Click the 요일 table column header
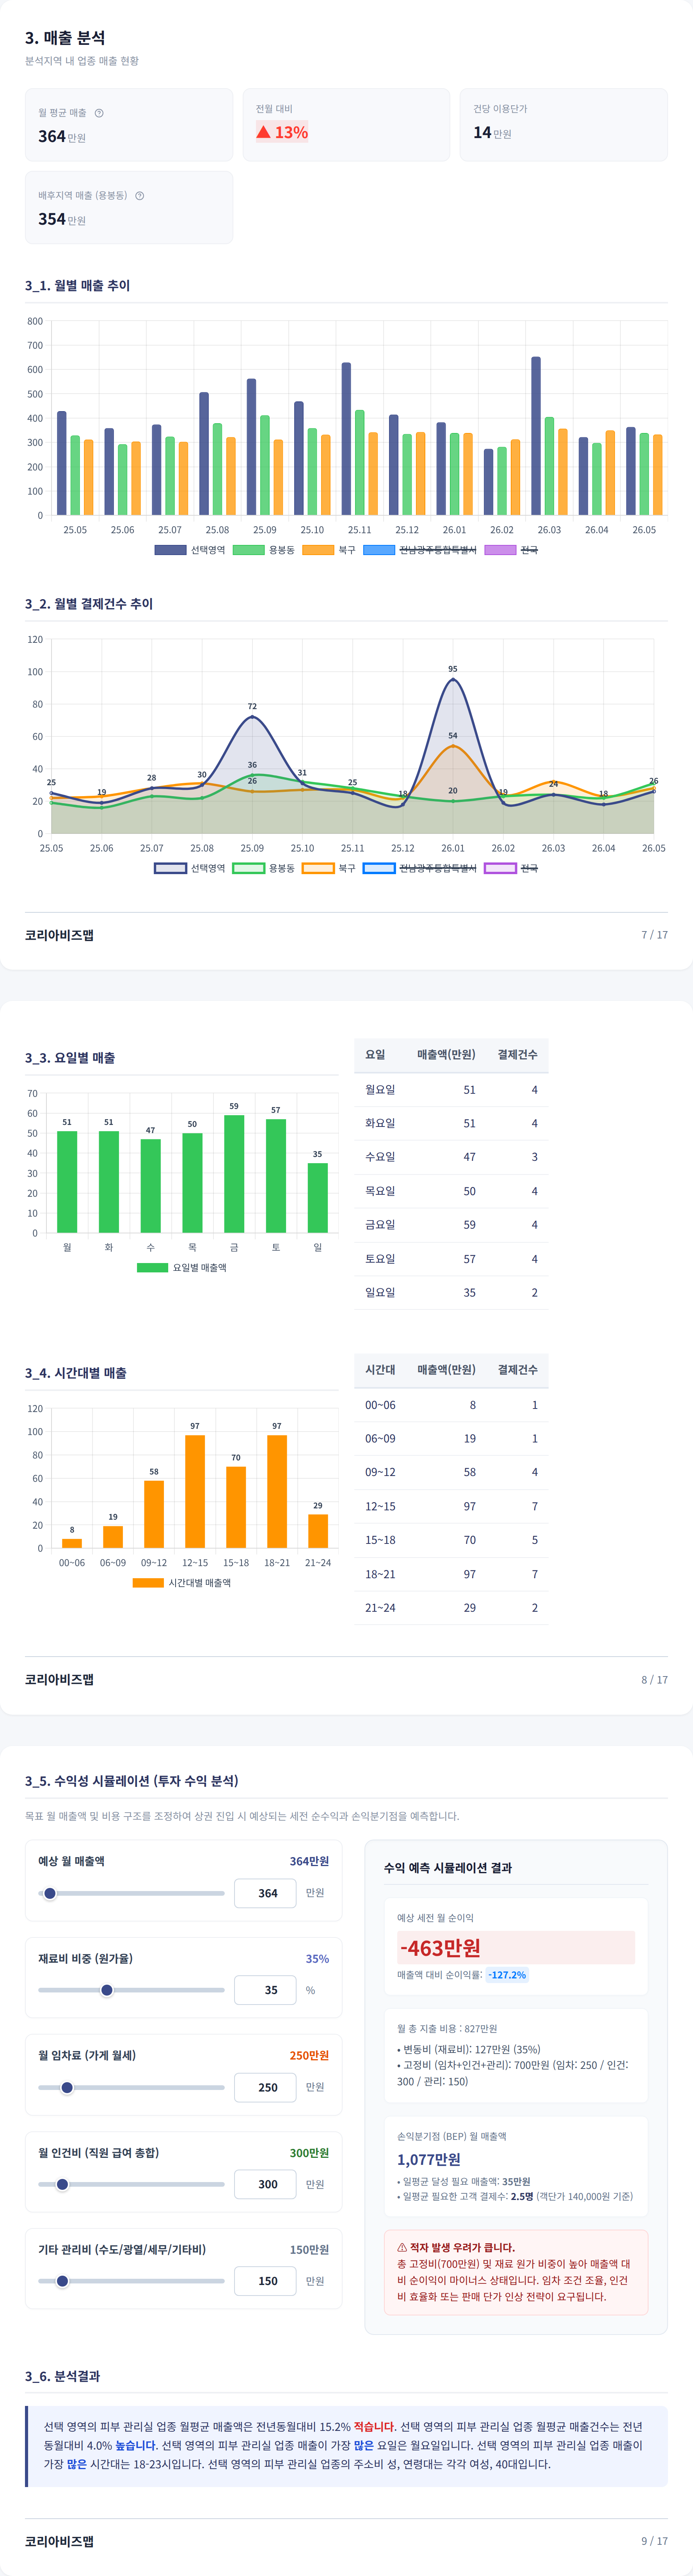The height and width of the screenshot is (2576, 693). (x=375, y=1055)
